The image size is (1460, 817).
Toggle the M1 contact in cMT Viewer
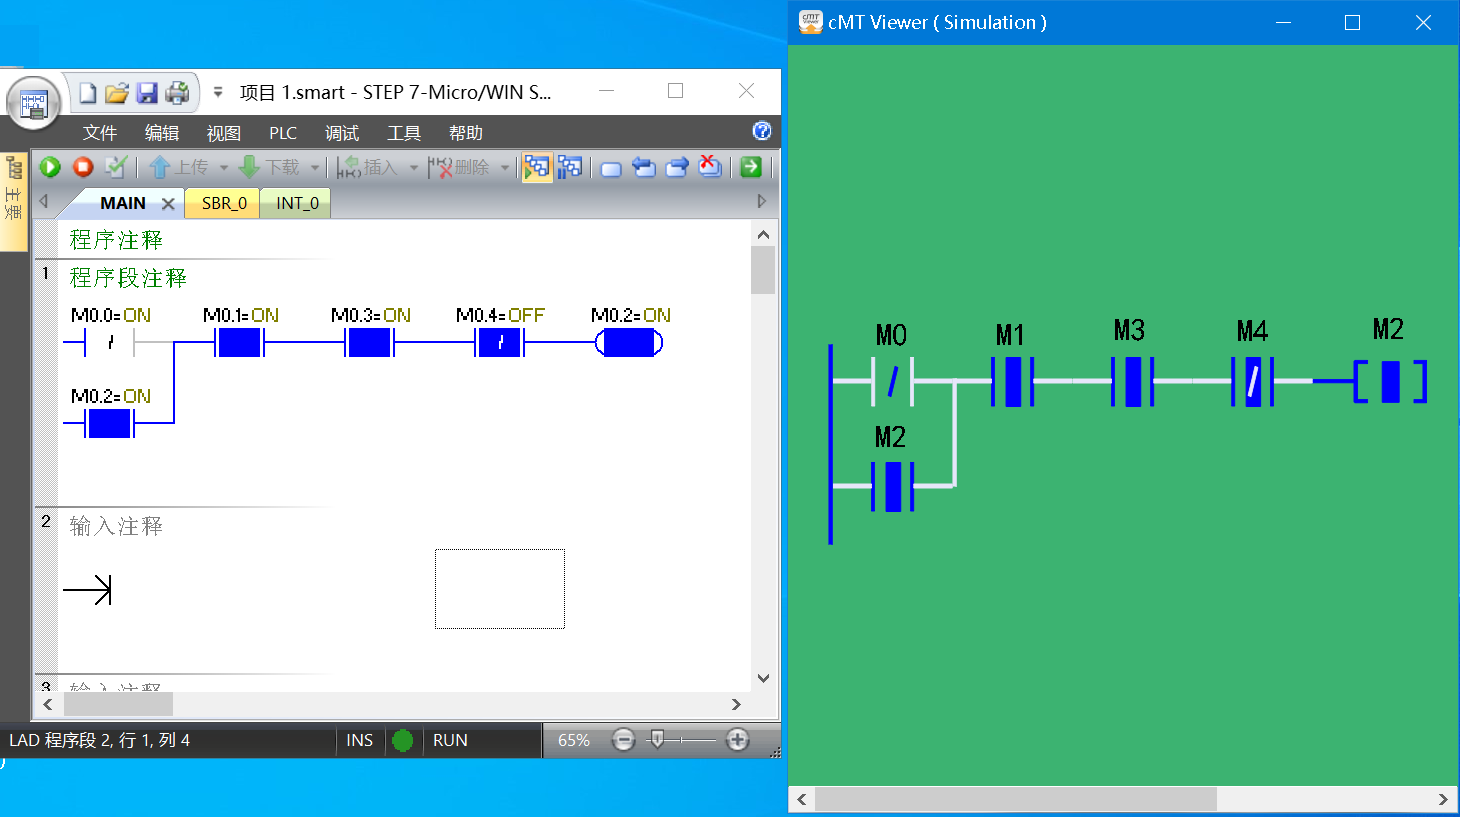(1012, 381)
